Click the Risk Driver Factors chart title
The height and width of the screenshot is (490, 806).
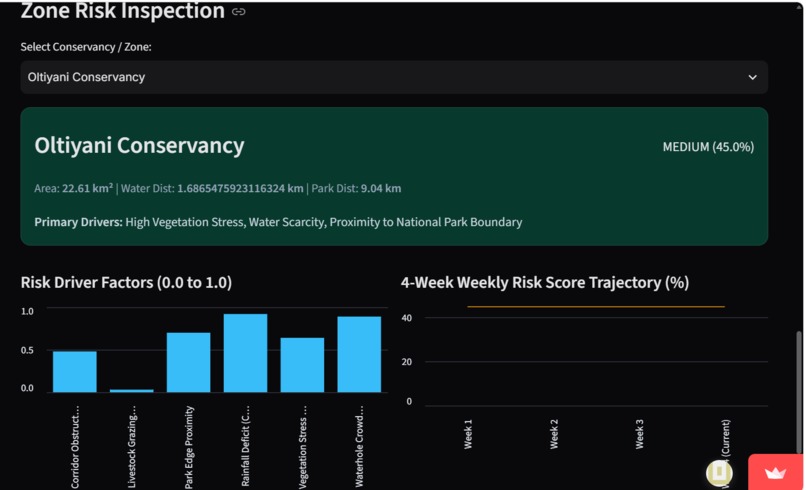pos(126,282)
